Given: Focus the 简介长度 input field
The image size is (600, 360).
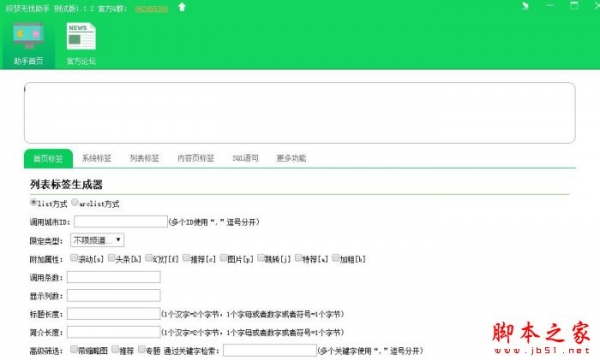Looking at the screenshot, I should tap(114, 332).
